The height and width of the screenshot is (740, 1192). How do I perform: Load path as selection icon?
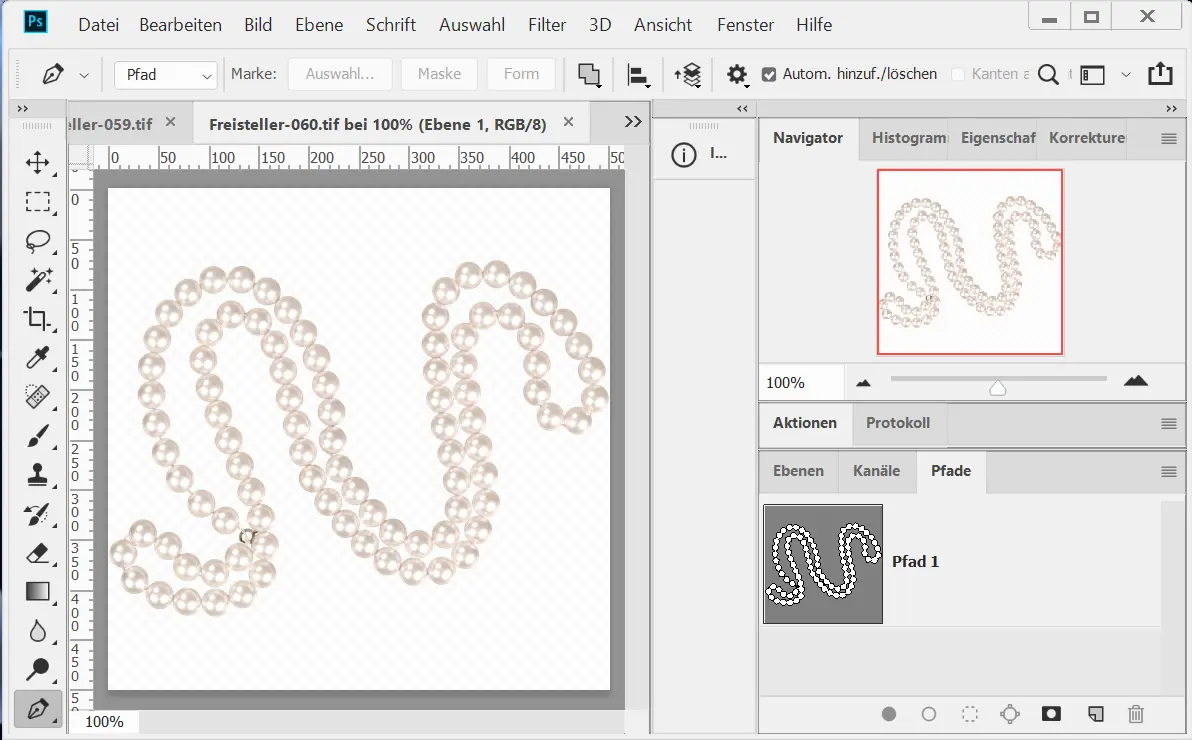tap(969, 714)
